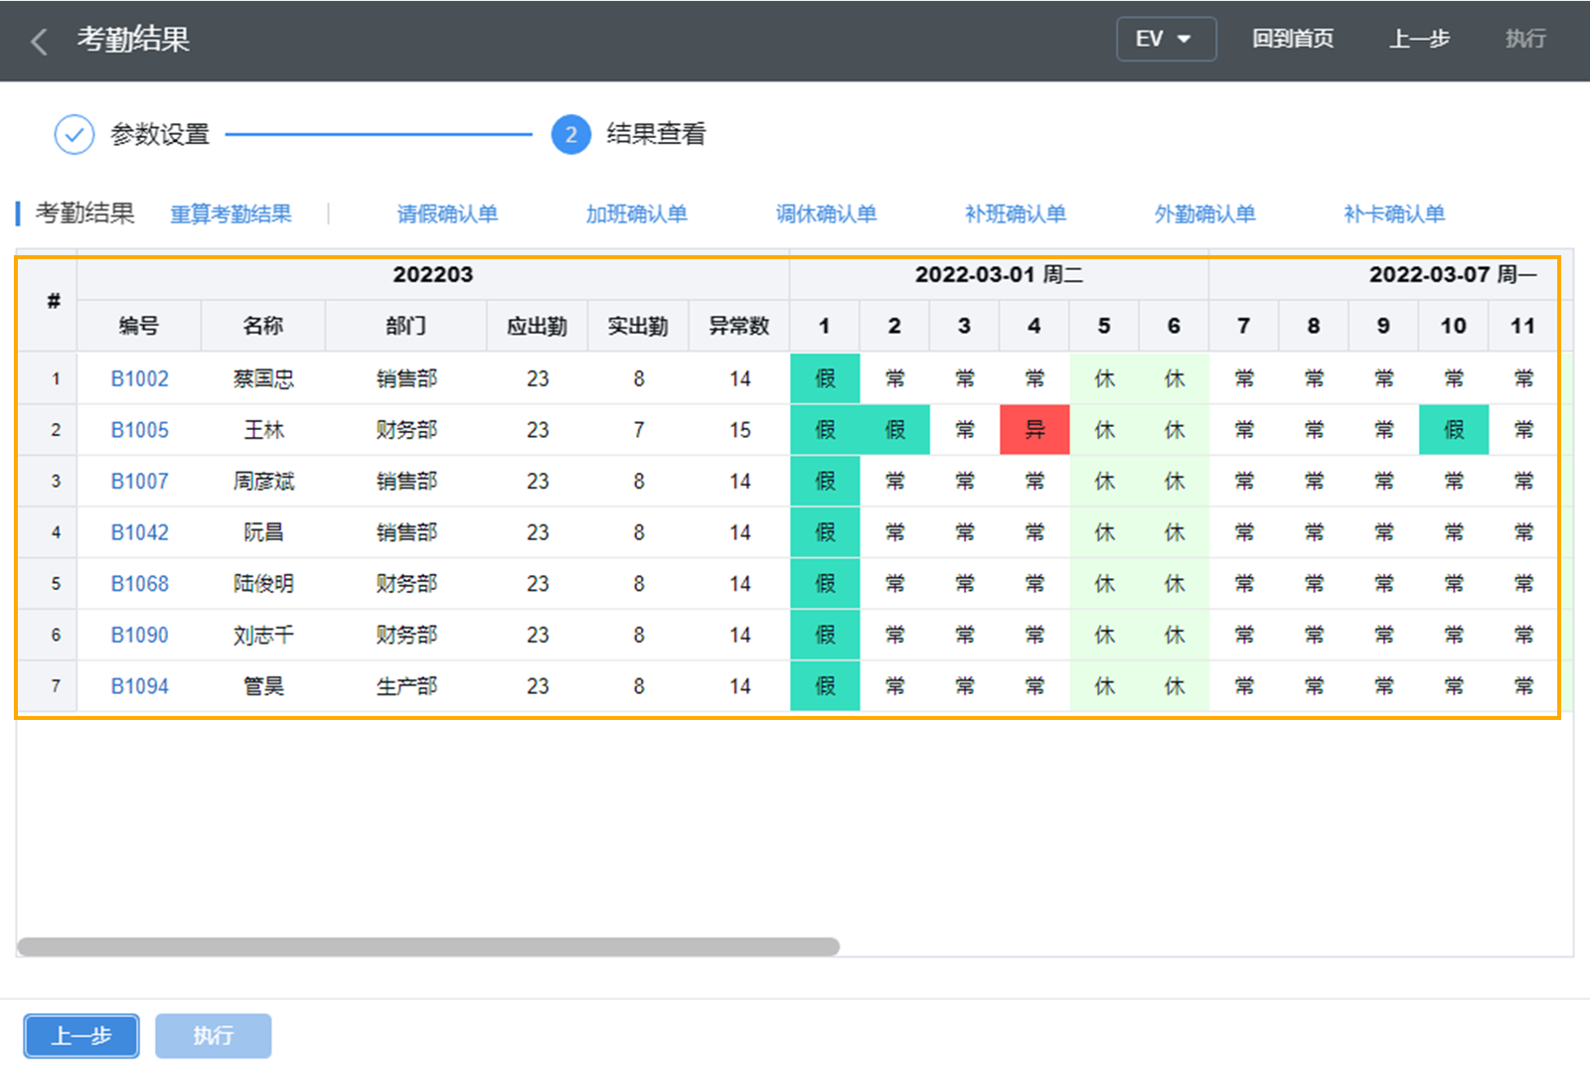The image size is (1590, 1073).
Task: Click the name 刘志千
Action: tap(264, 635)
